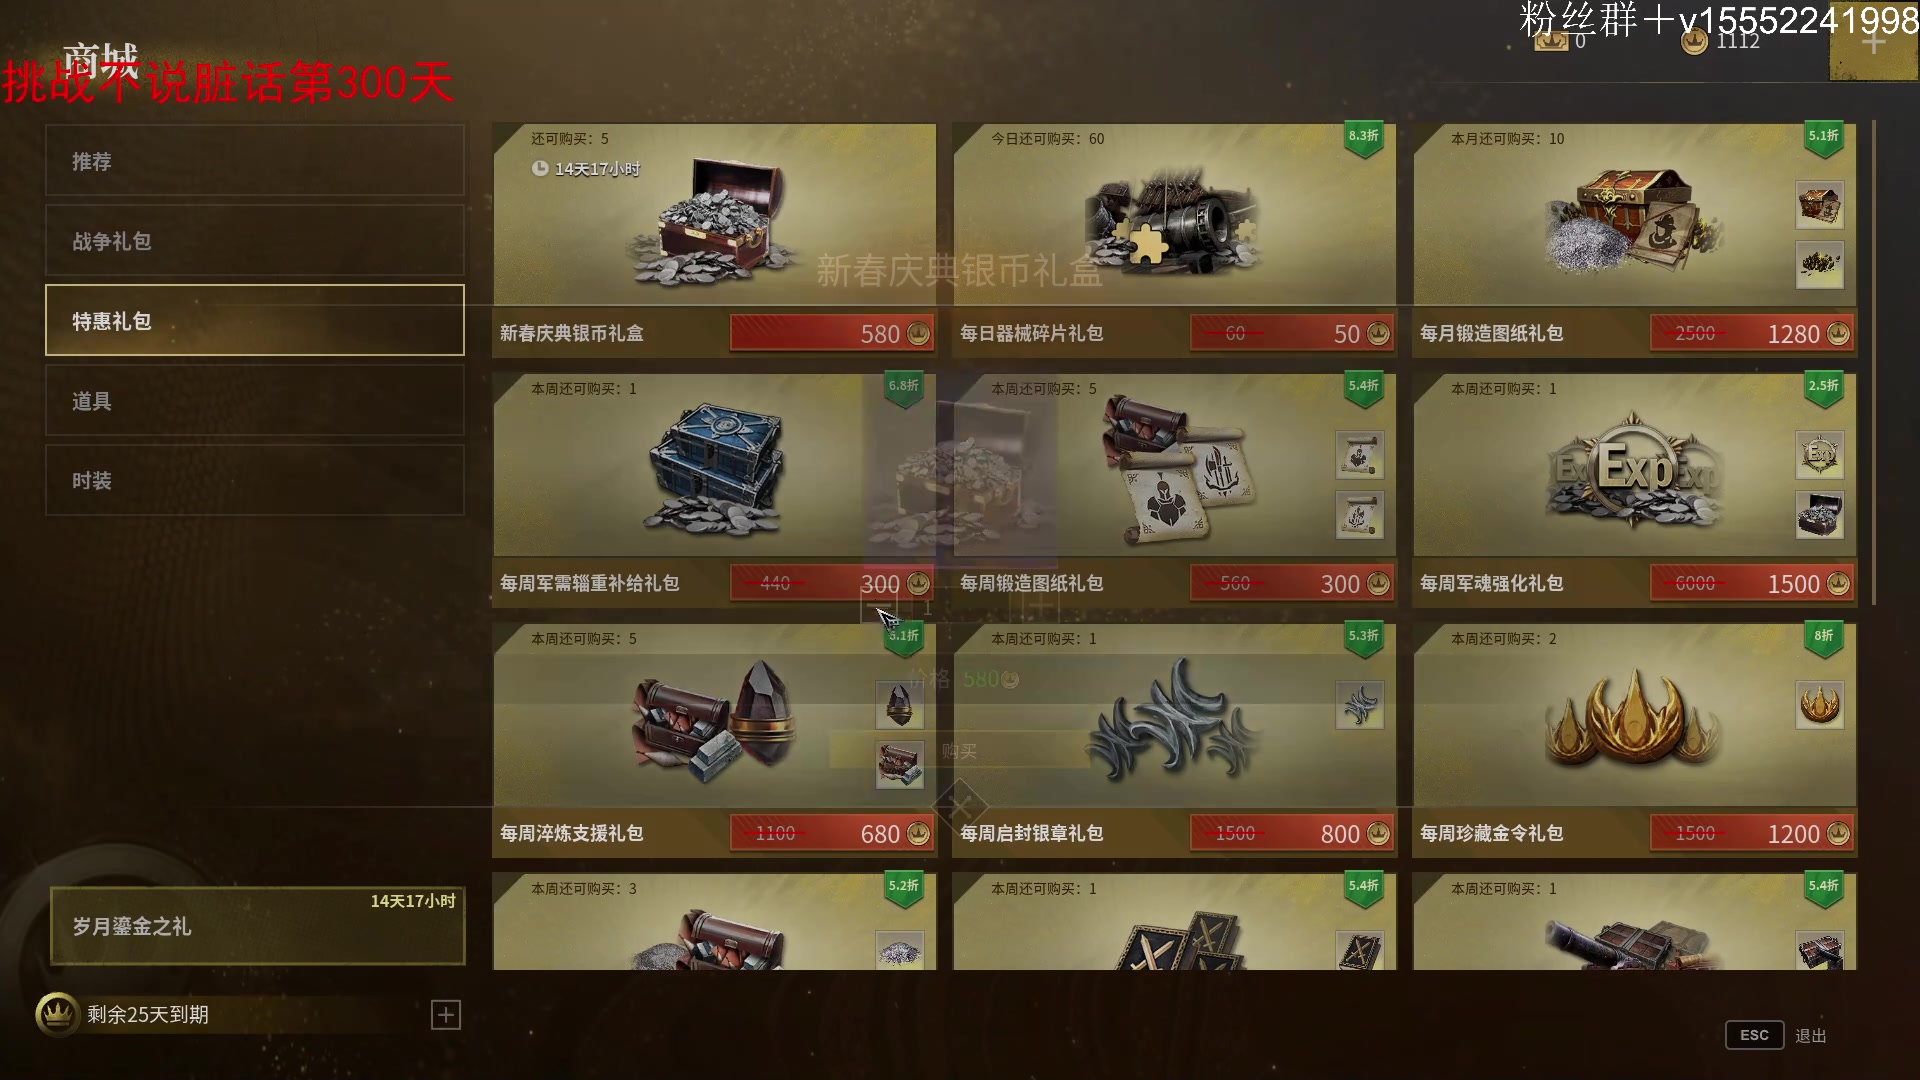Buy 每周淬炼支援礼包 for 680 gold
Screen dimensions: 1920x1080
click(832, 834)
